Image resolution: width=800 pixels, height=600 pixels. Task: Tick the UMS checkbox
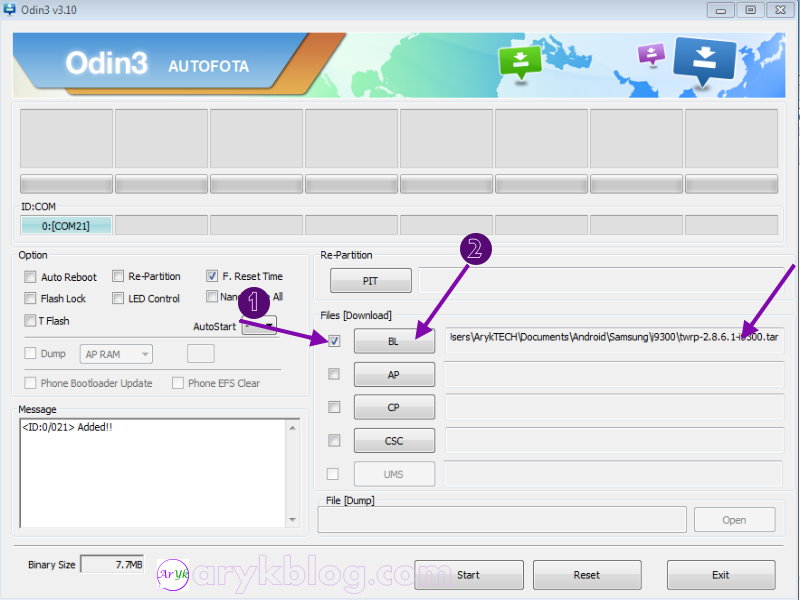click(x=333, y=474)
